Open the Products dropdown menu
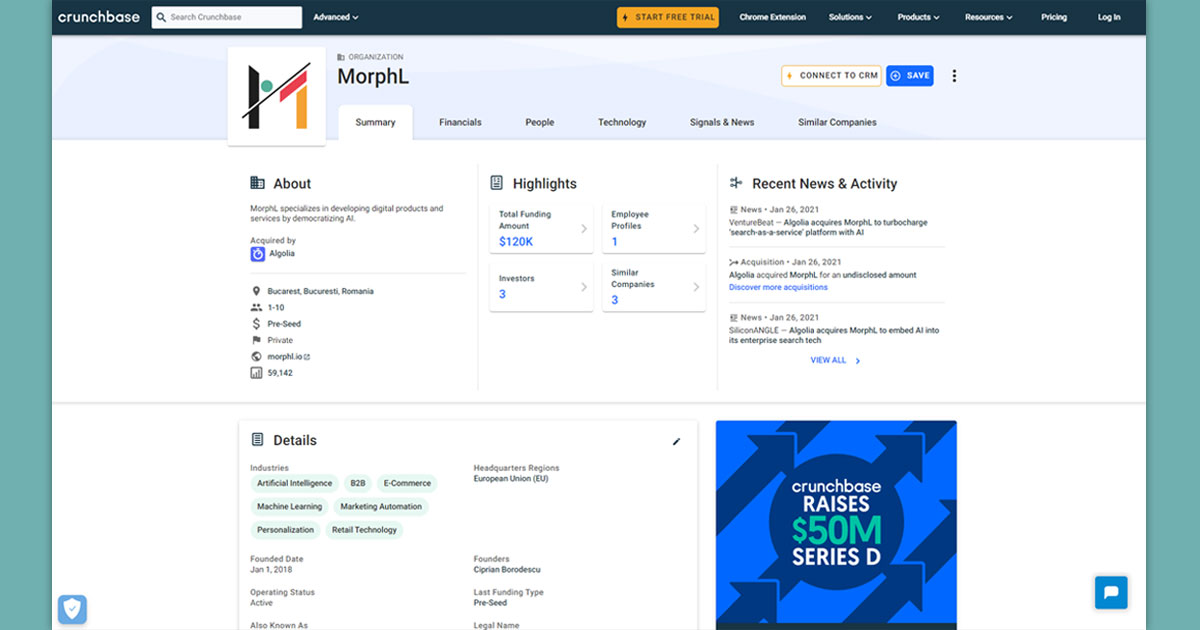 tap(919, 17)
